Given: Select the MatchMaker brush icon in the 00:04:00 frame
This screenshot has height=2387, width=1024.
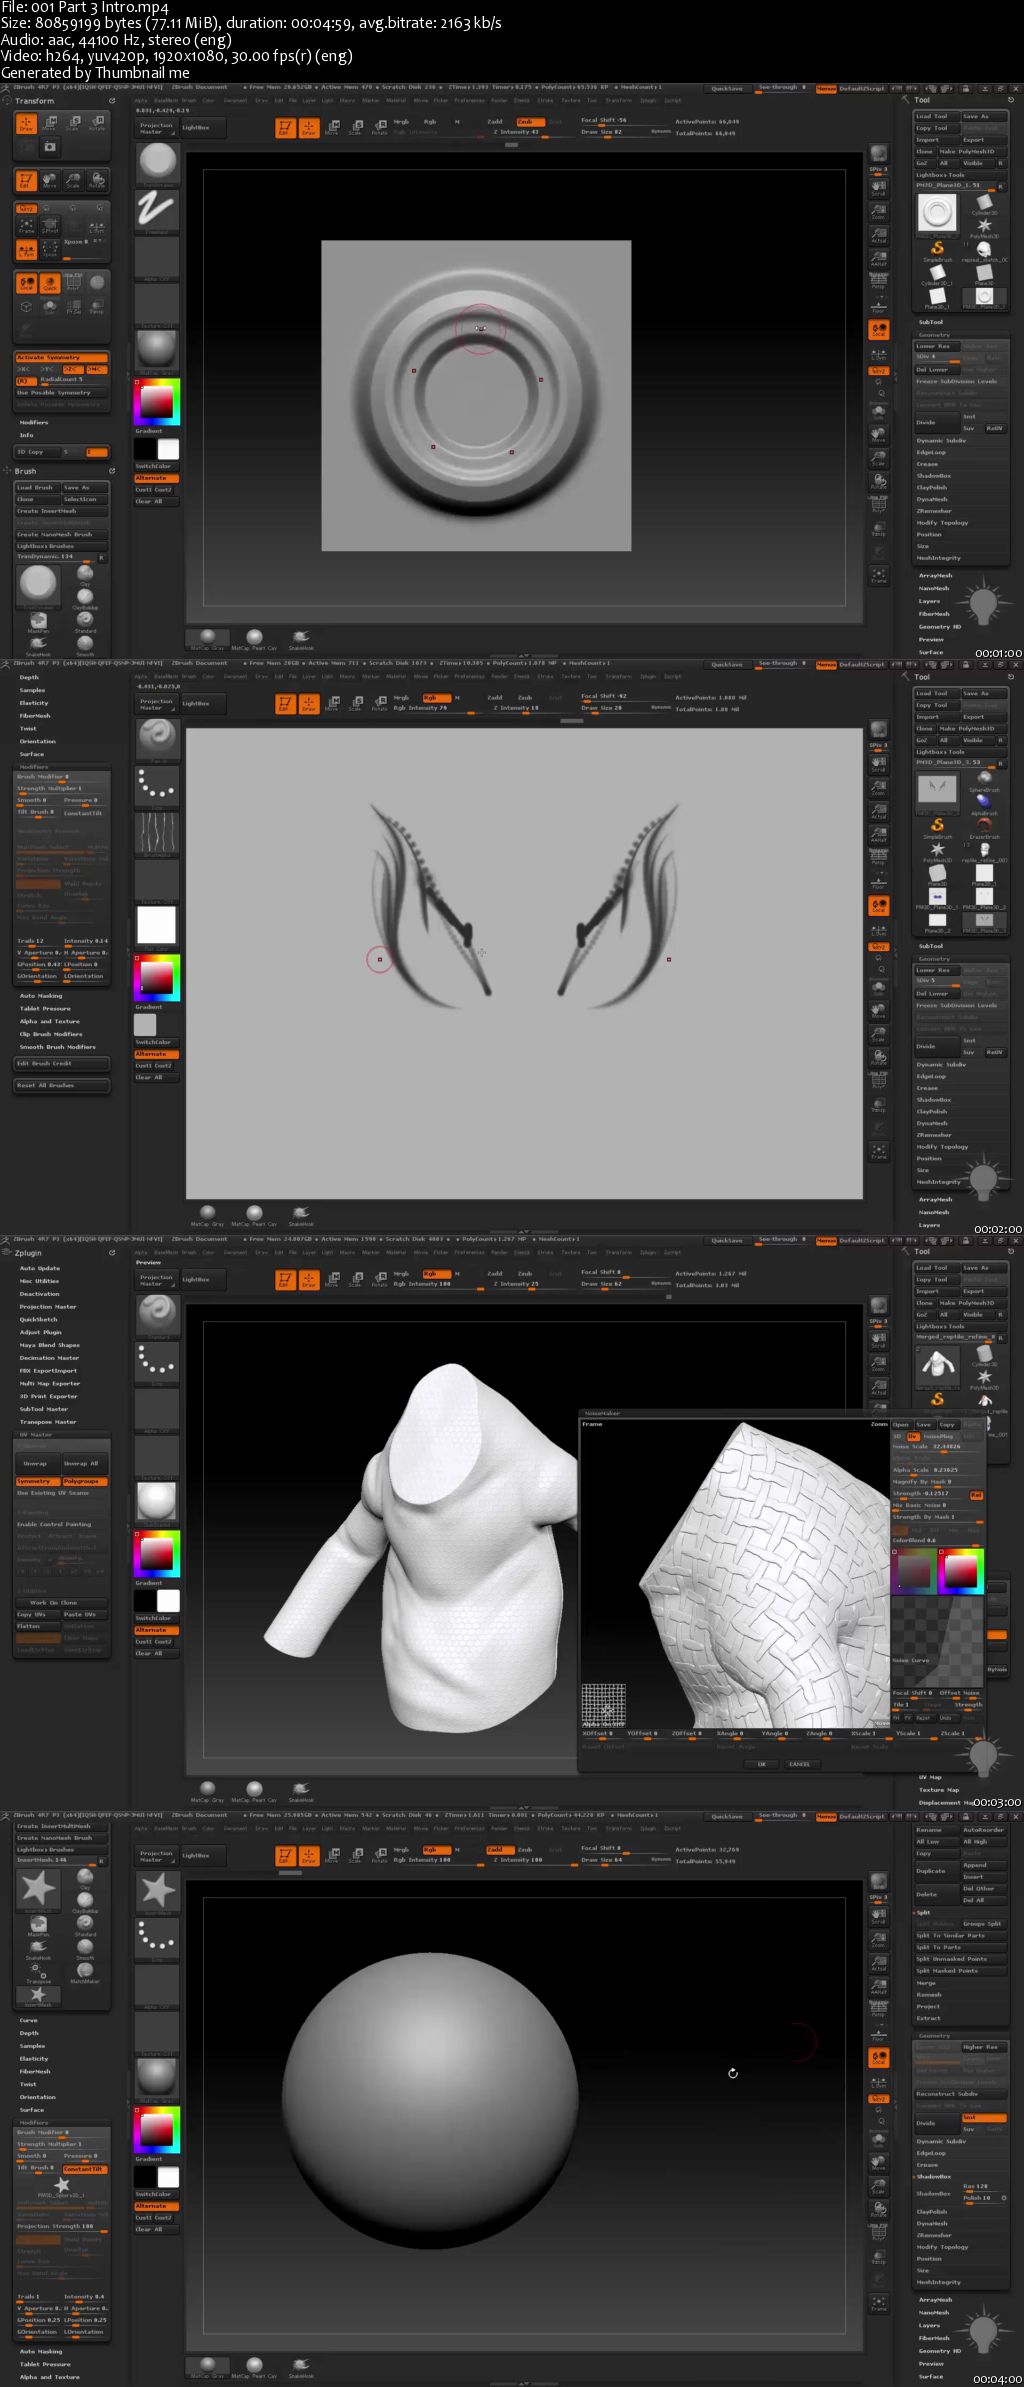Looking at the screenshot, I should pyautogui.click(x=85, y=1971).
